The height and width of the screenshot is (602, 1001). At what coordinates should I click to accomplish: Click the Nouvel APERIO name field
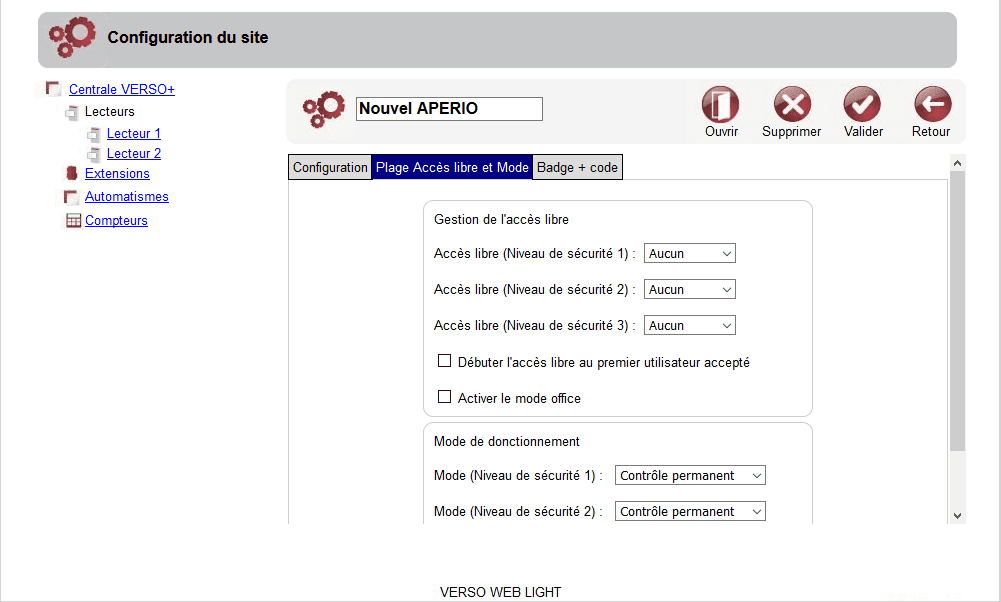449,109
